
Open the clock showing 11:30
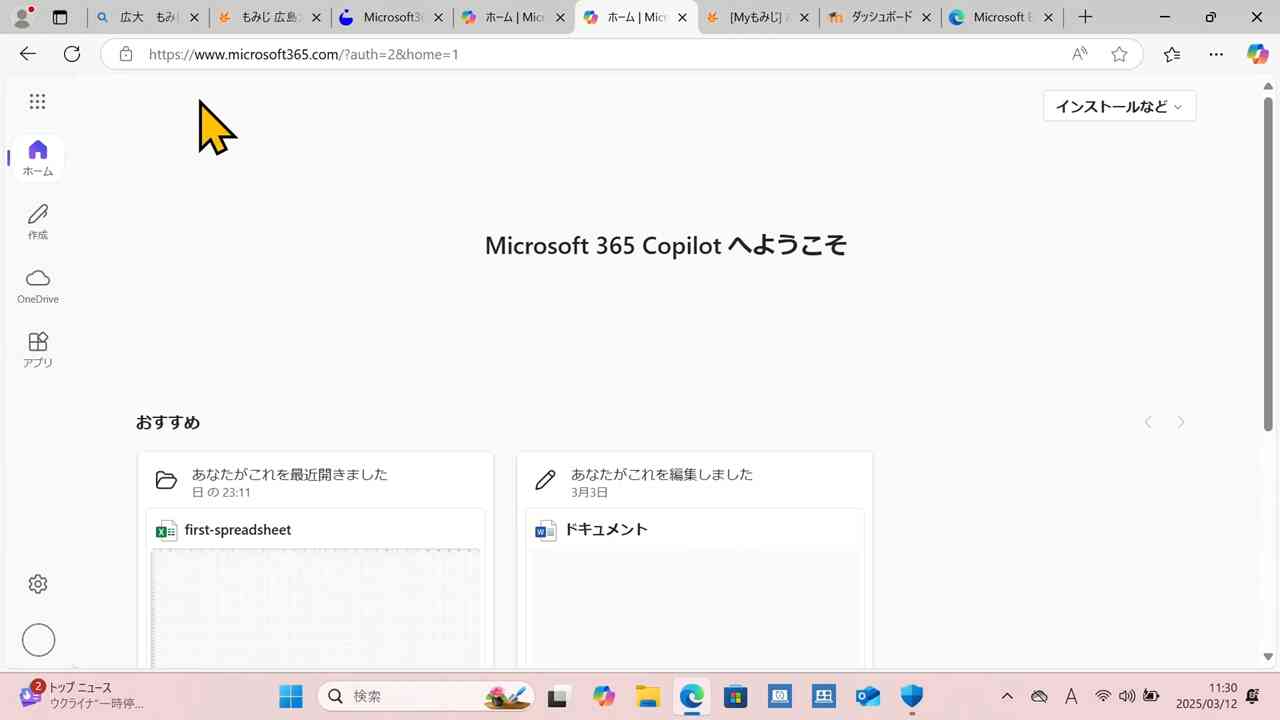[1207, 696]
